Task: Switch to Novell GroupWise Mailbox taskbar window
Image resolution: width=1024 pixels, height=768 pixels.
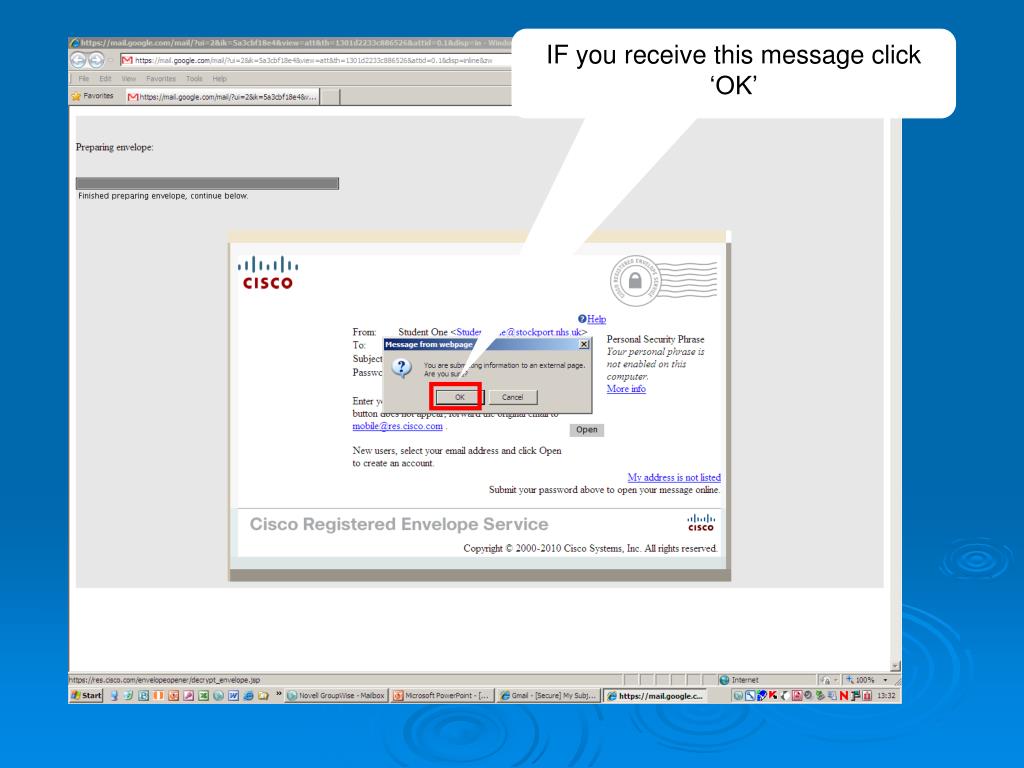Action: pos(336,696)
